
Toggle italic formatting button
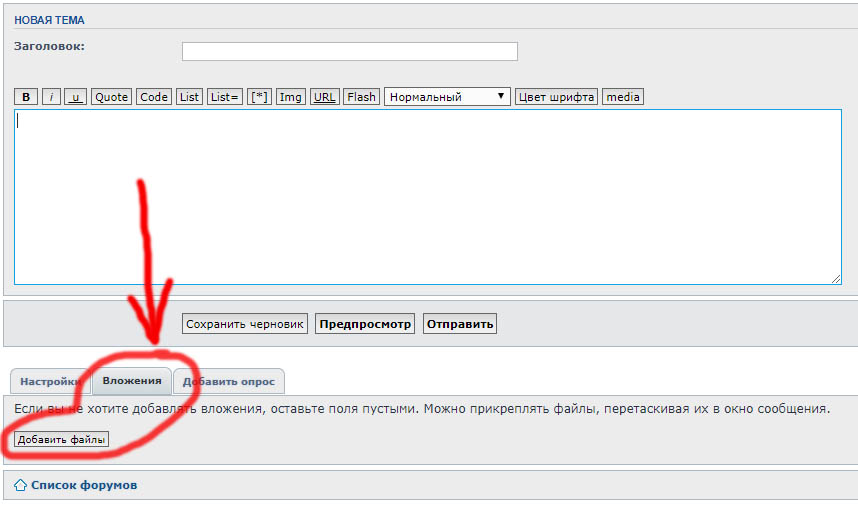pos(51,97)
